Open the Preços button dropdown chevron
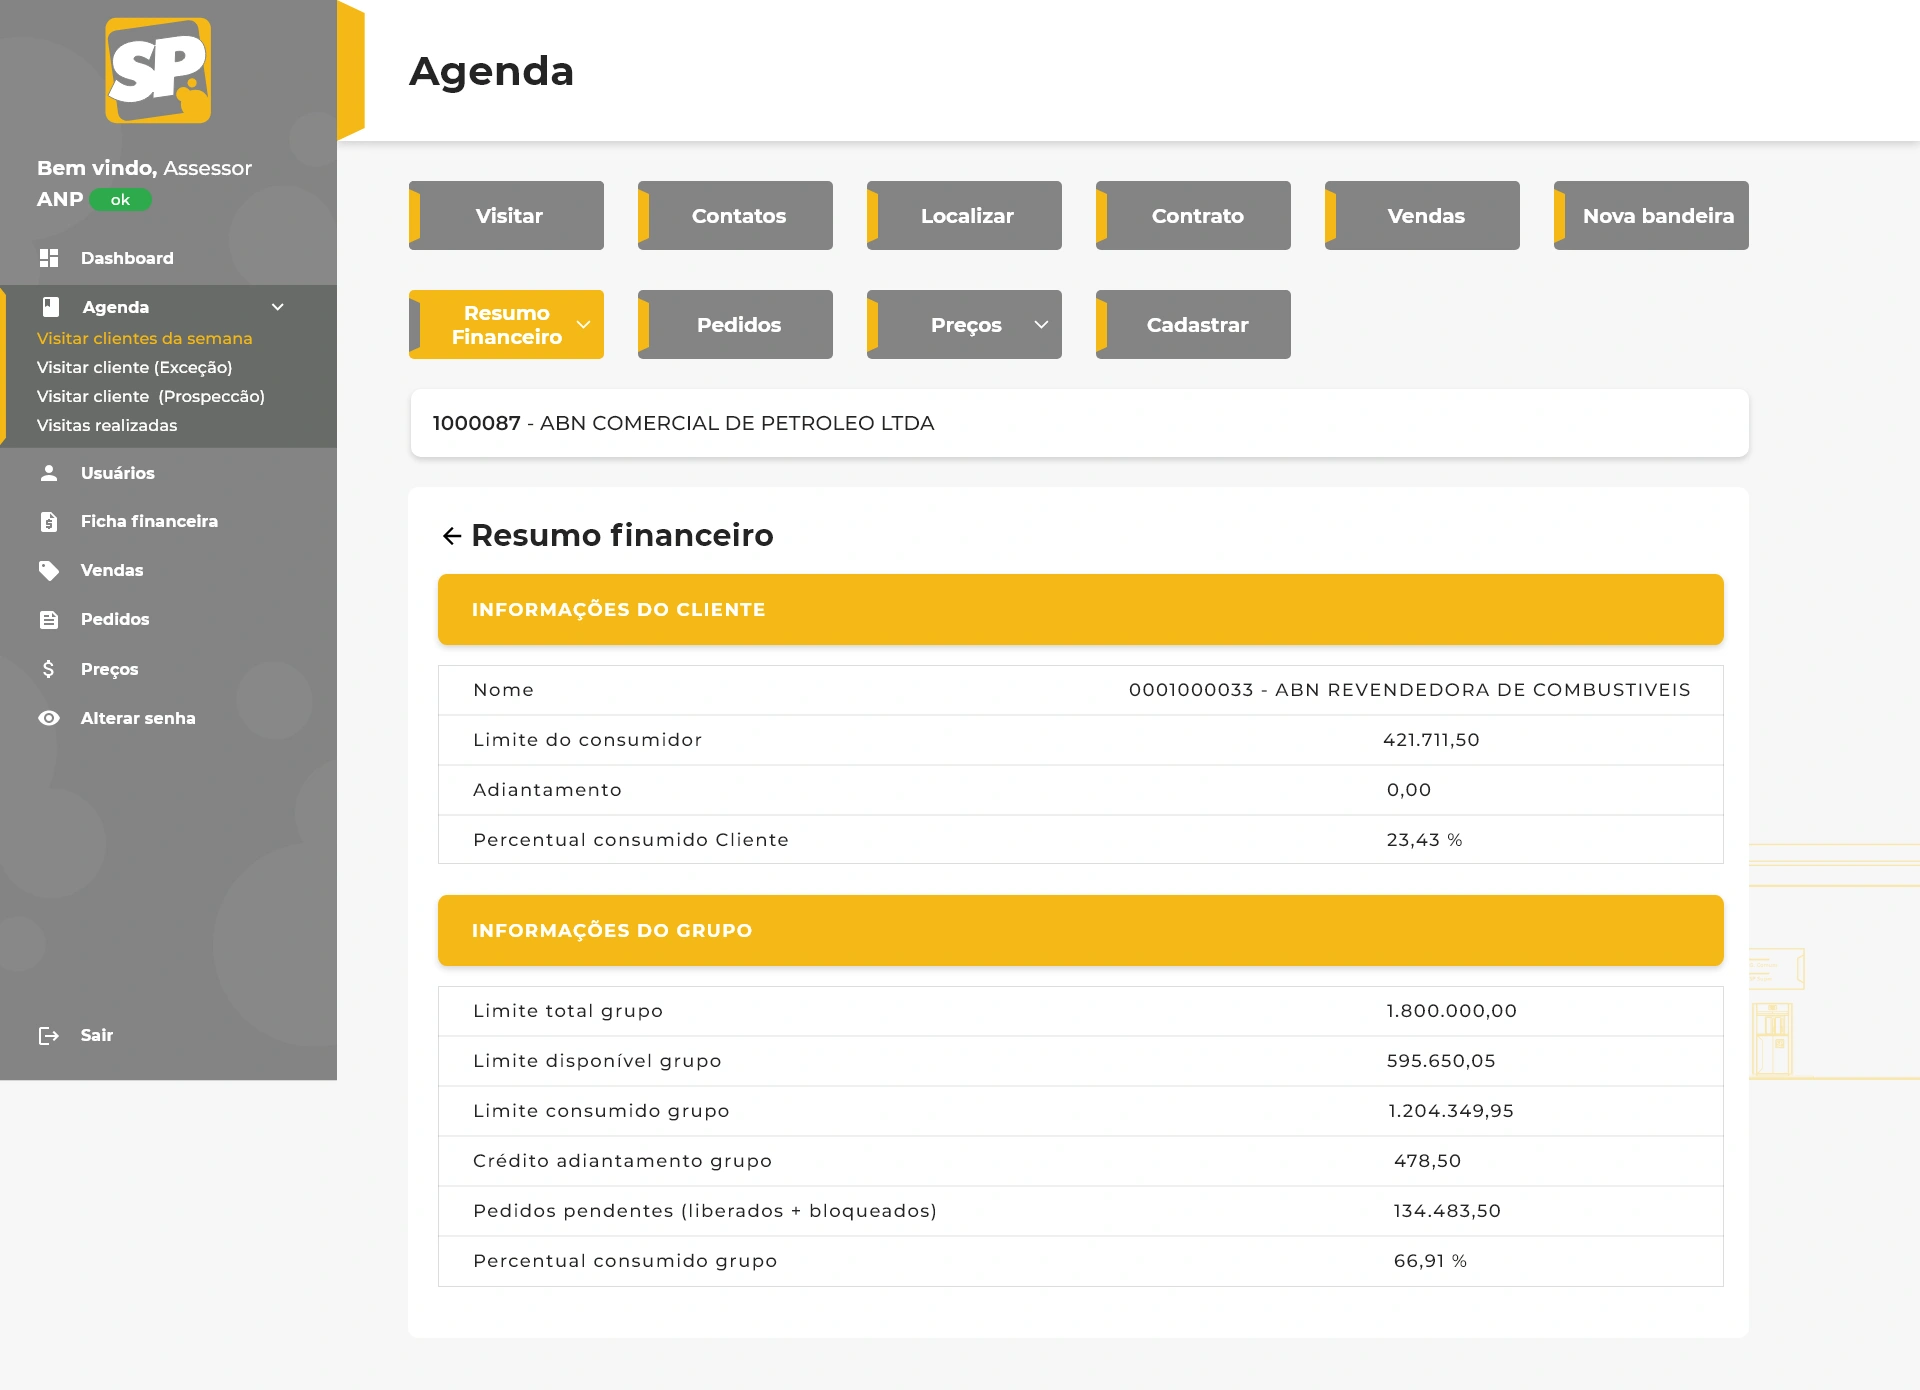 tap(1041, 325)
